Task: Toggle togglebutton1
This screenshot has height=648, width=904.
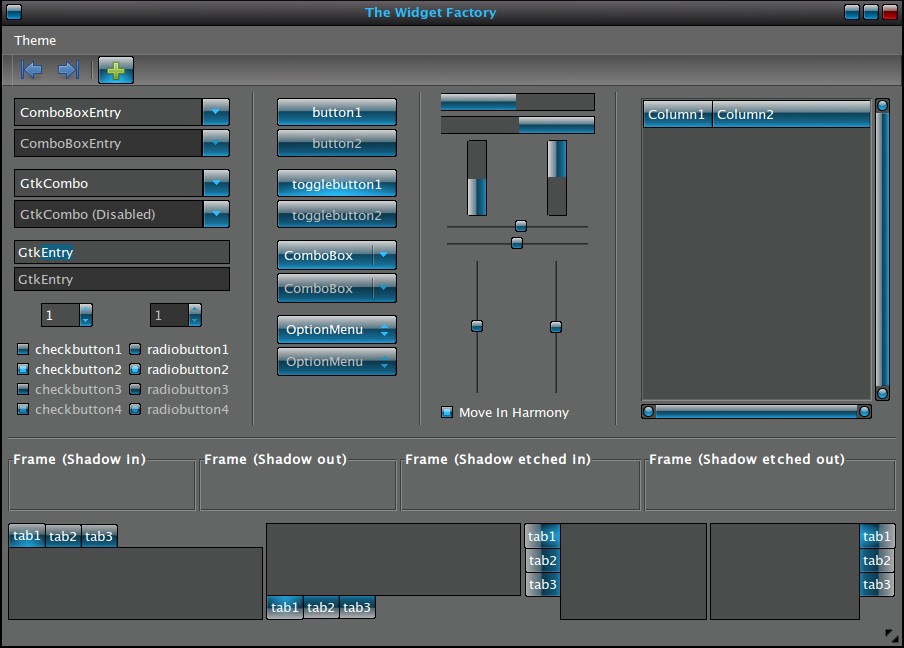Action: (x=337, y=184)
